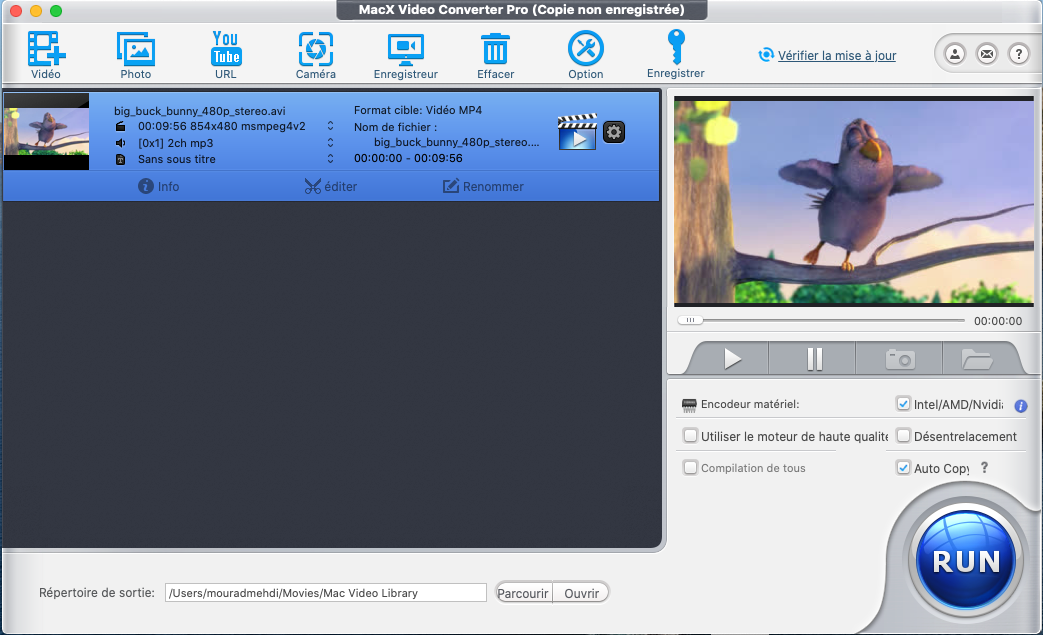This screenshot has width=1043, height=635.
Task: Open the Option settings
Action: pyautogui.click(x=585, y=54)
